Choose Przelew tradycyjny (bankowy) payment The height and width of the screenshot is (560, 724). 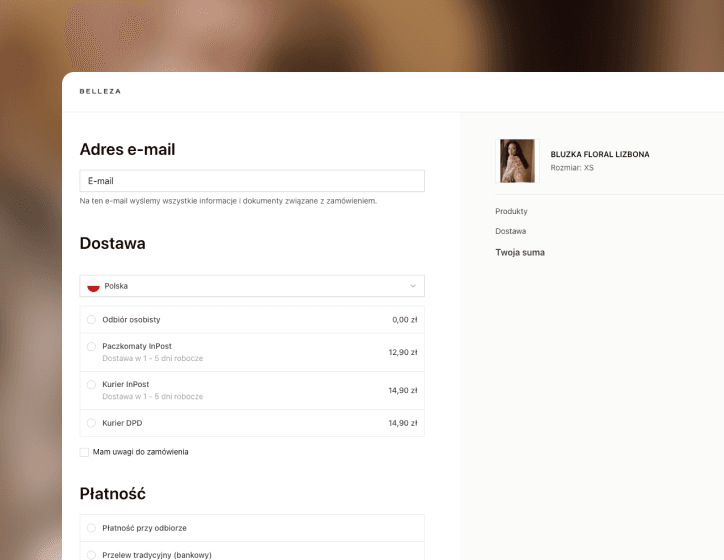pos(92,554)
